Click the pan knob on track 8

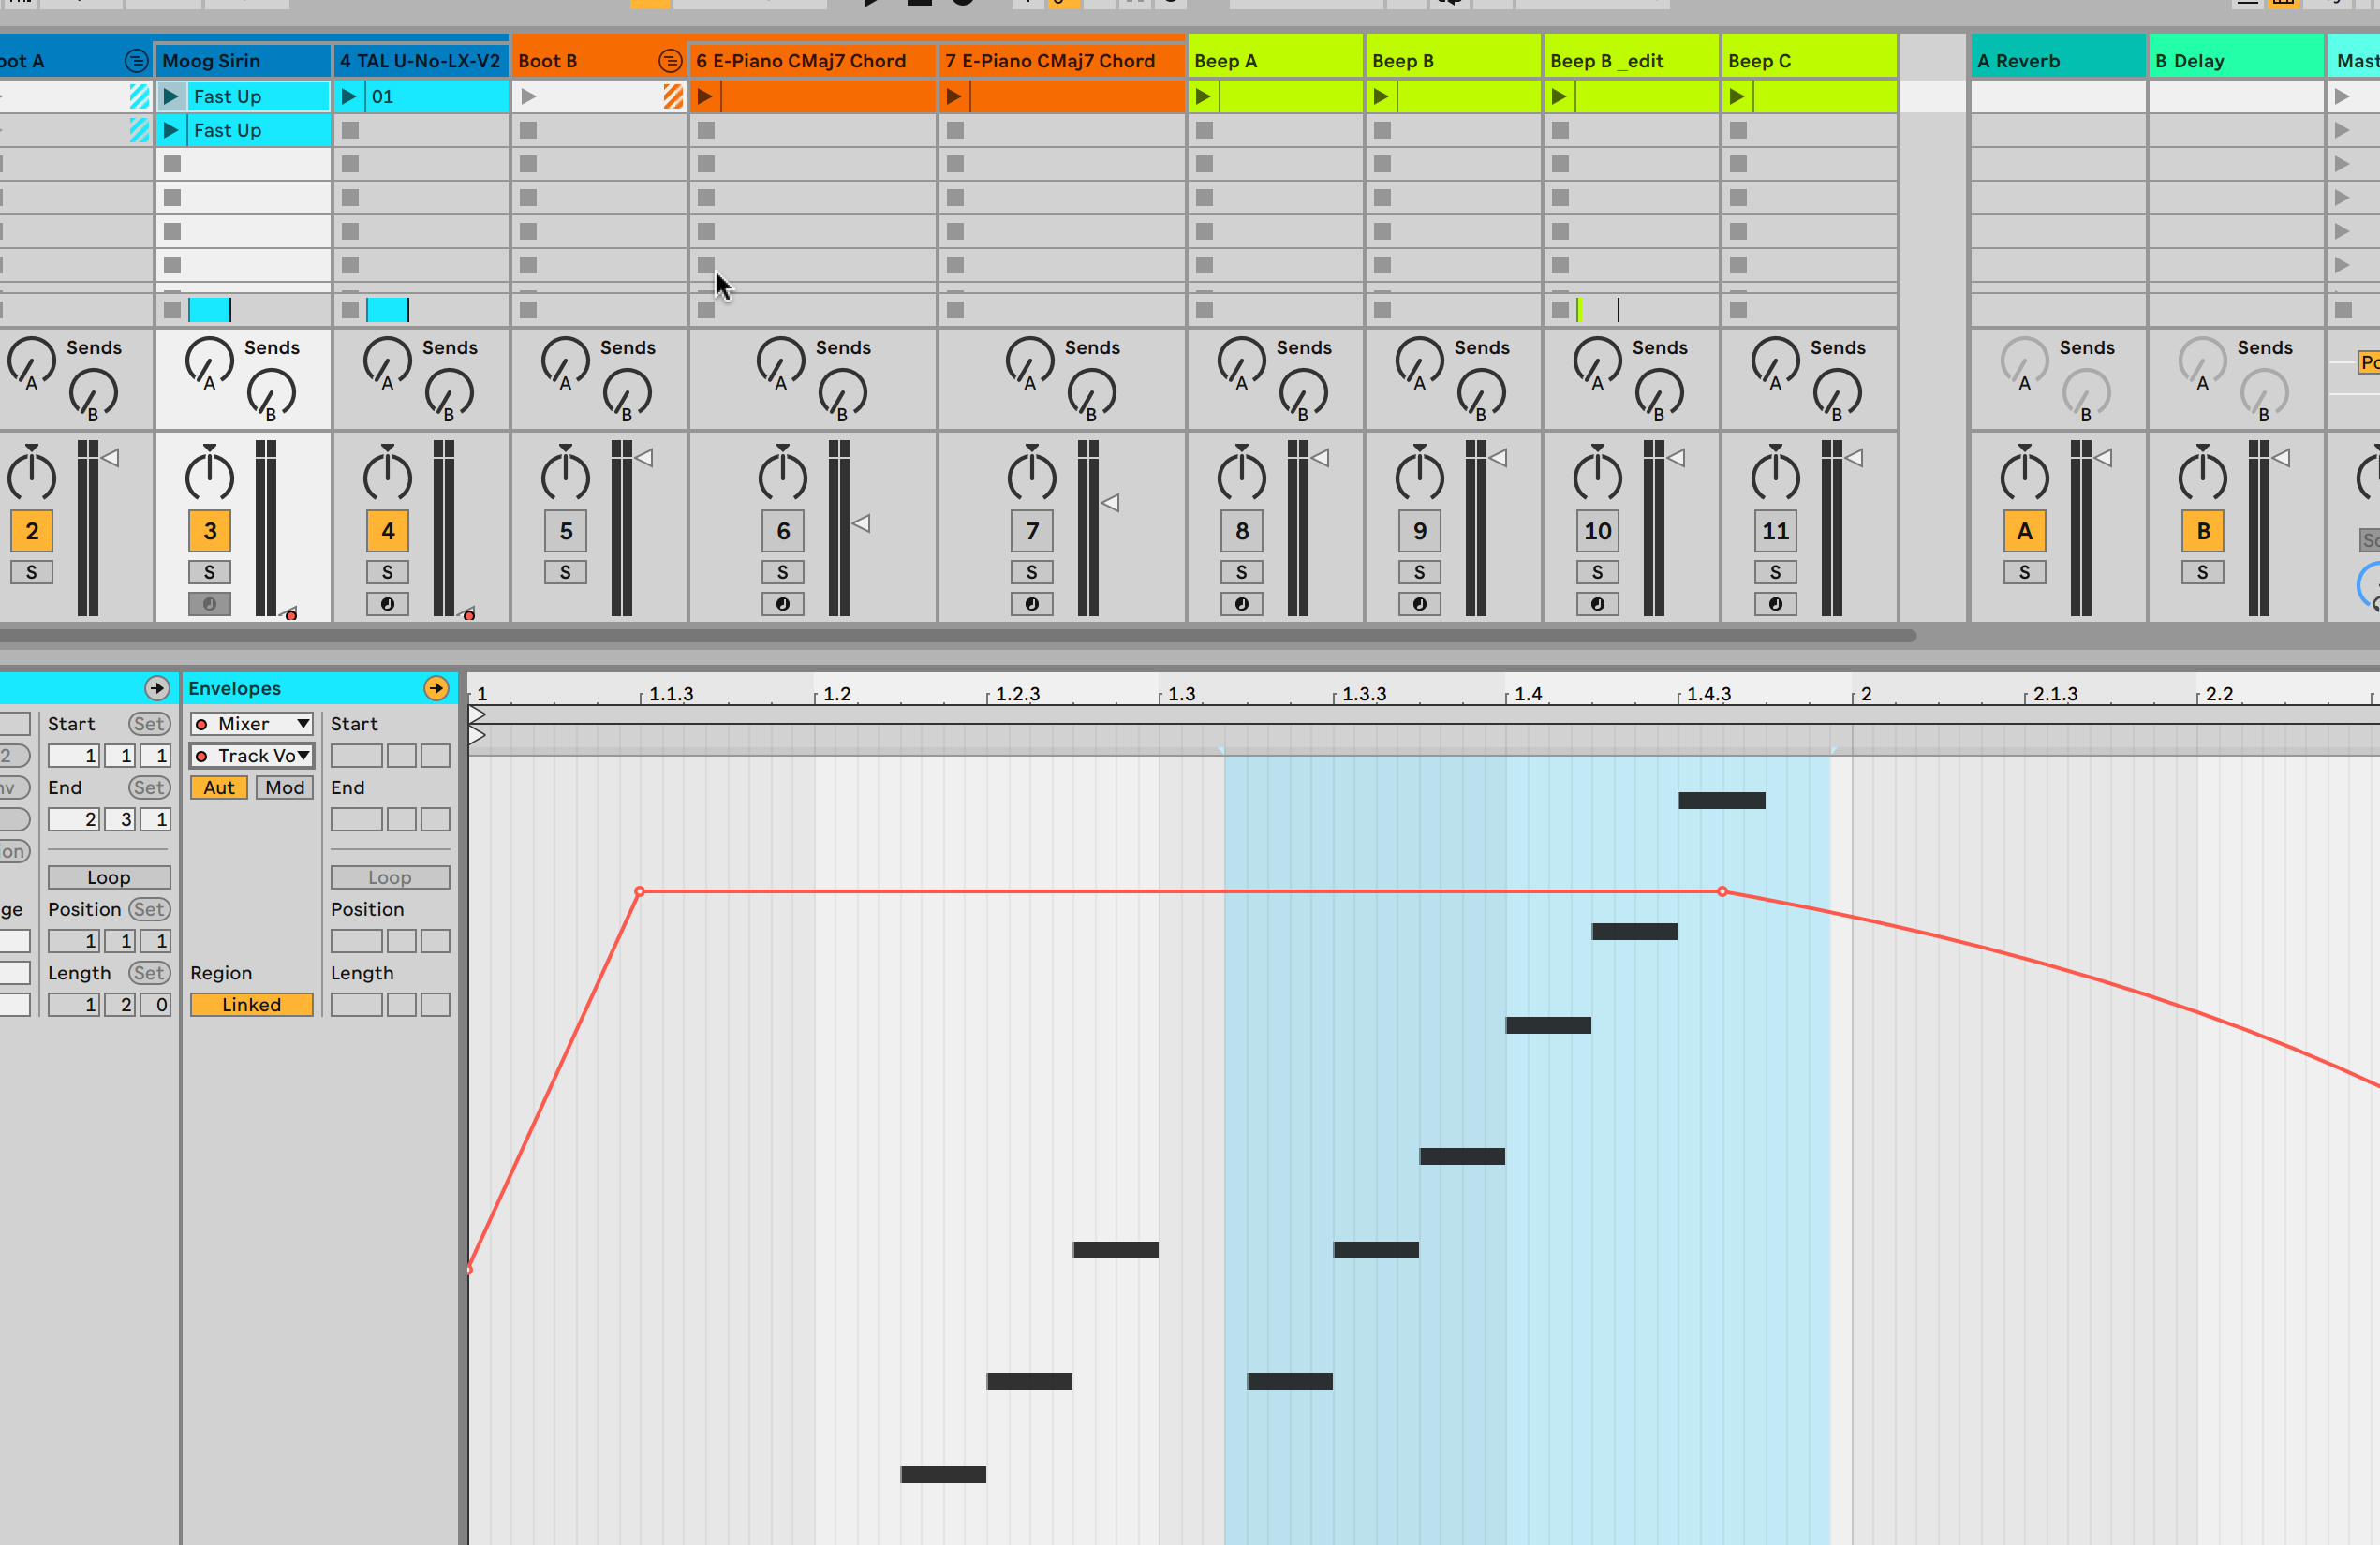pyautogui.click(x=1241, y=475)
